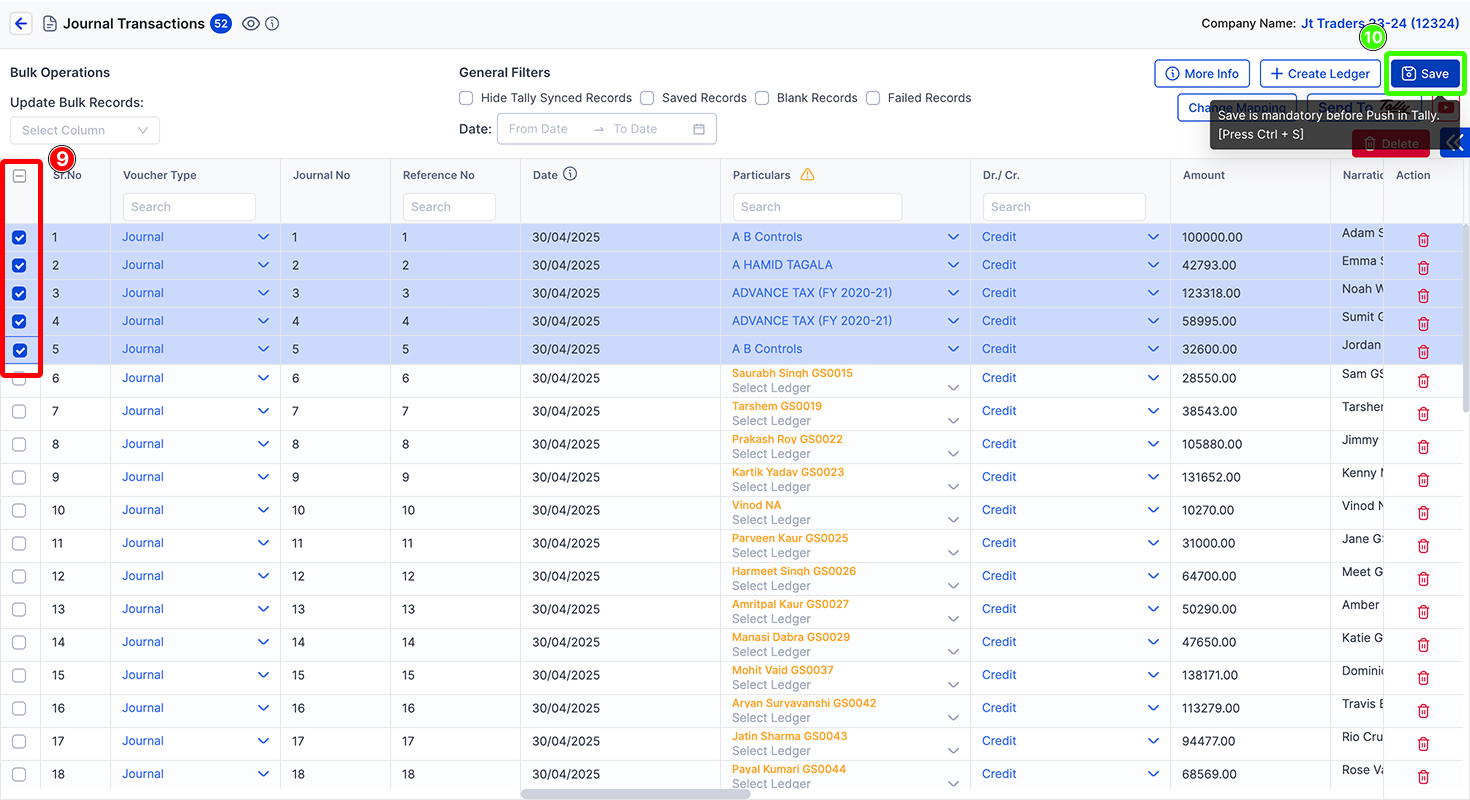Image resolution: width=1470 pixels, height=800 pixels.
Task: Delete row 12 with its trash icon
Action: [1423, 579]
